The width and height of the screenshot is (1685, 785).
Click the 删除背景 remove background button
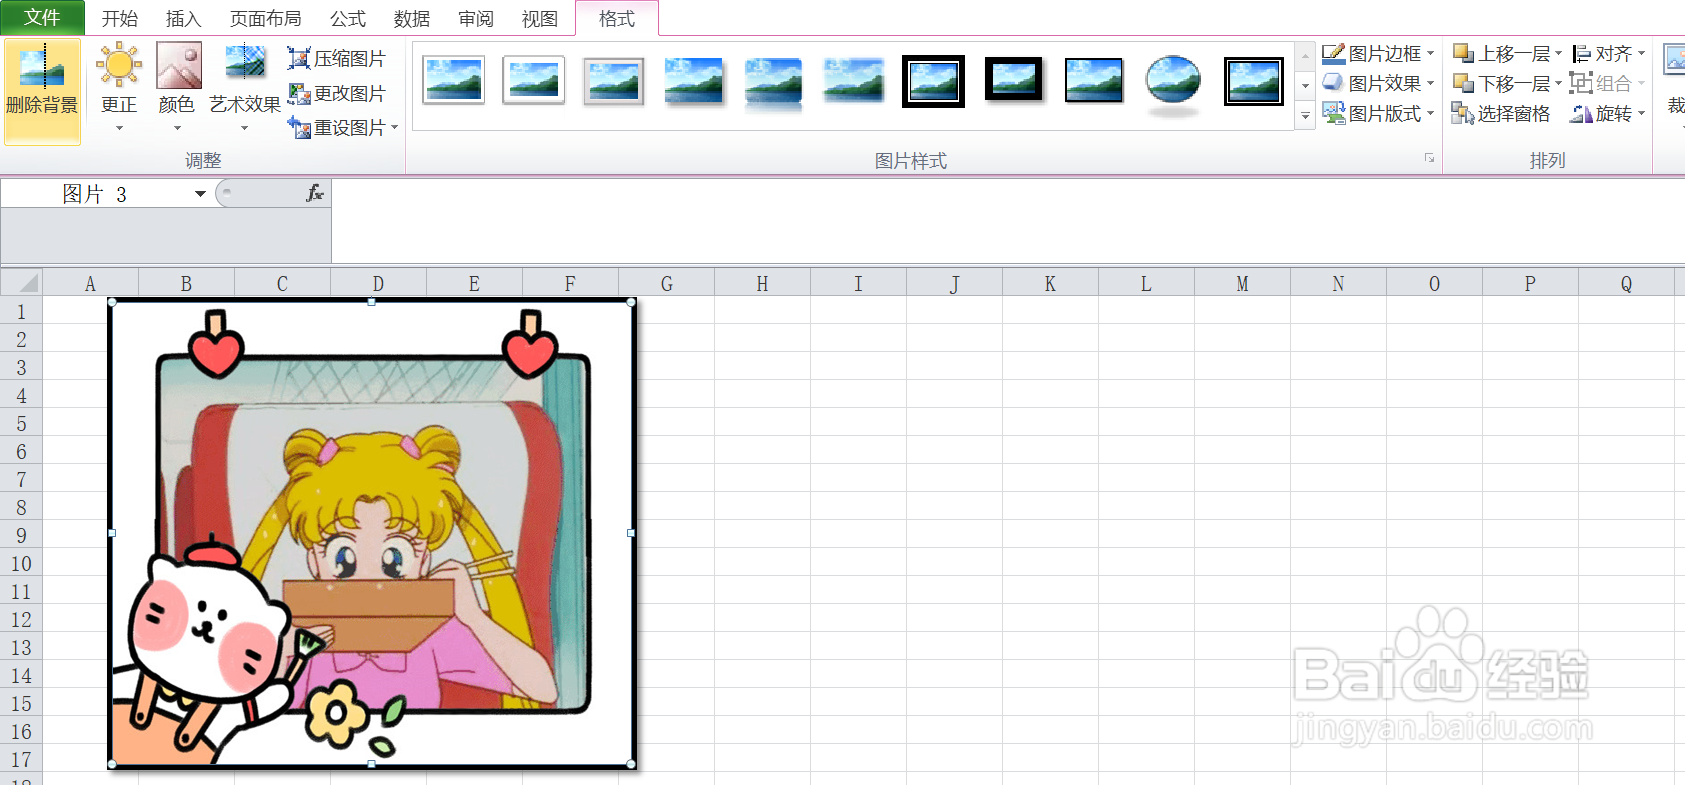click(x=42, y=92)
